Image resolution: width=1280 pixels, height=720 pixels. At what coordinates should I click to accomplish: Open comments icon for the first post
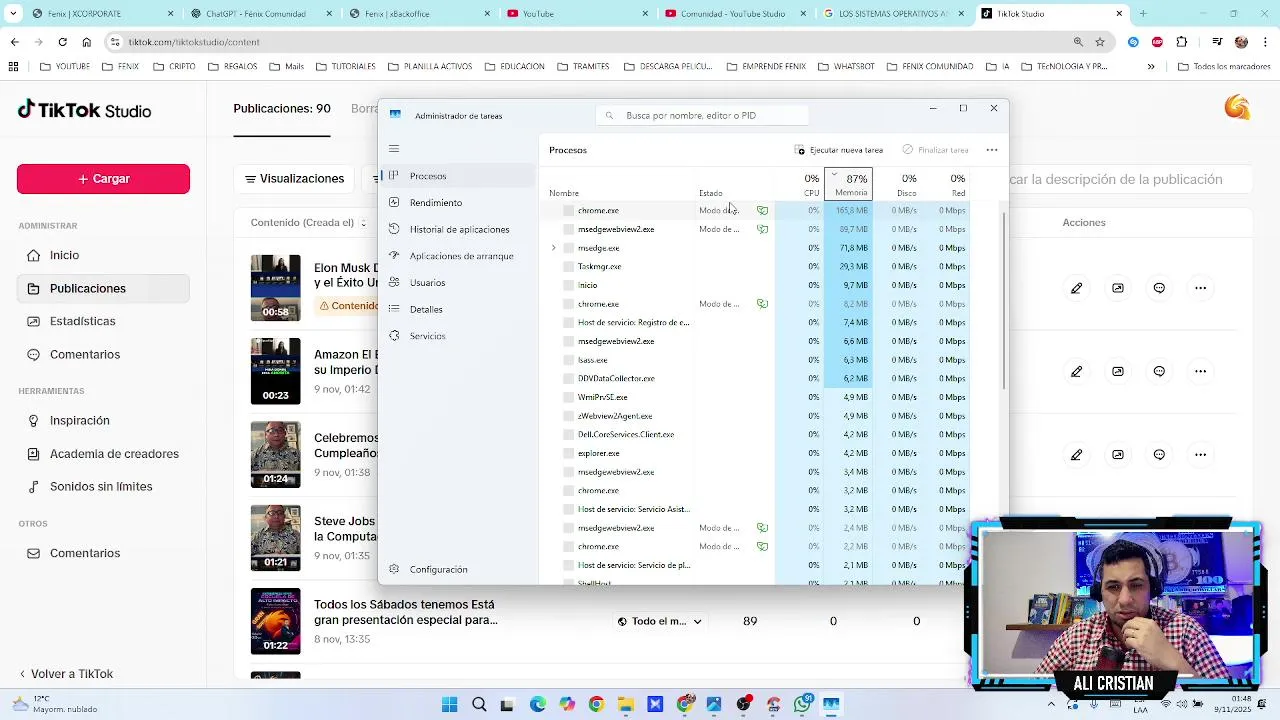(x=1159, y=288)
